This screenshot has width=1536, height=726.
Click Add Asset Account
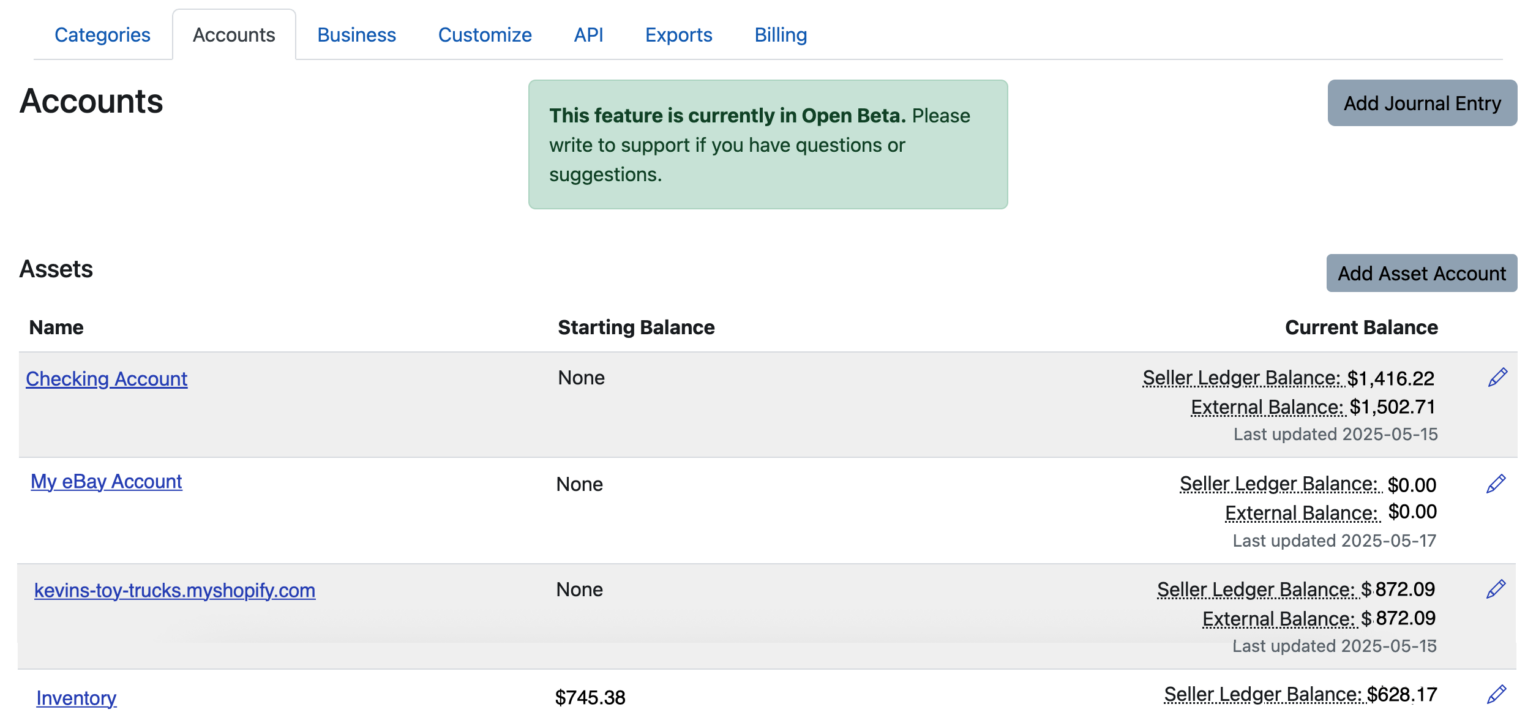pos(1421,273)
